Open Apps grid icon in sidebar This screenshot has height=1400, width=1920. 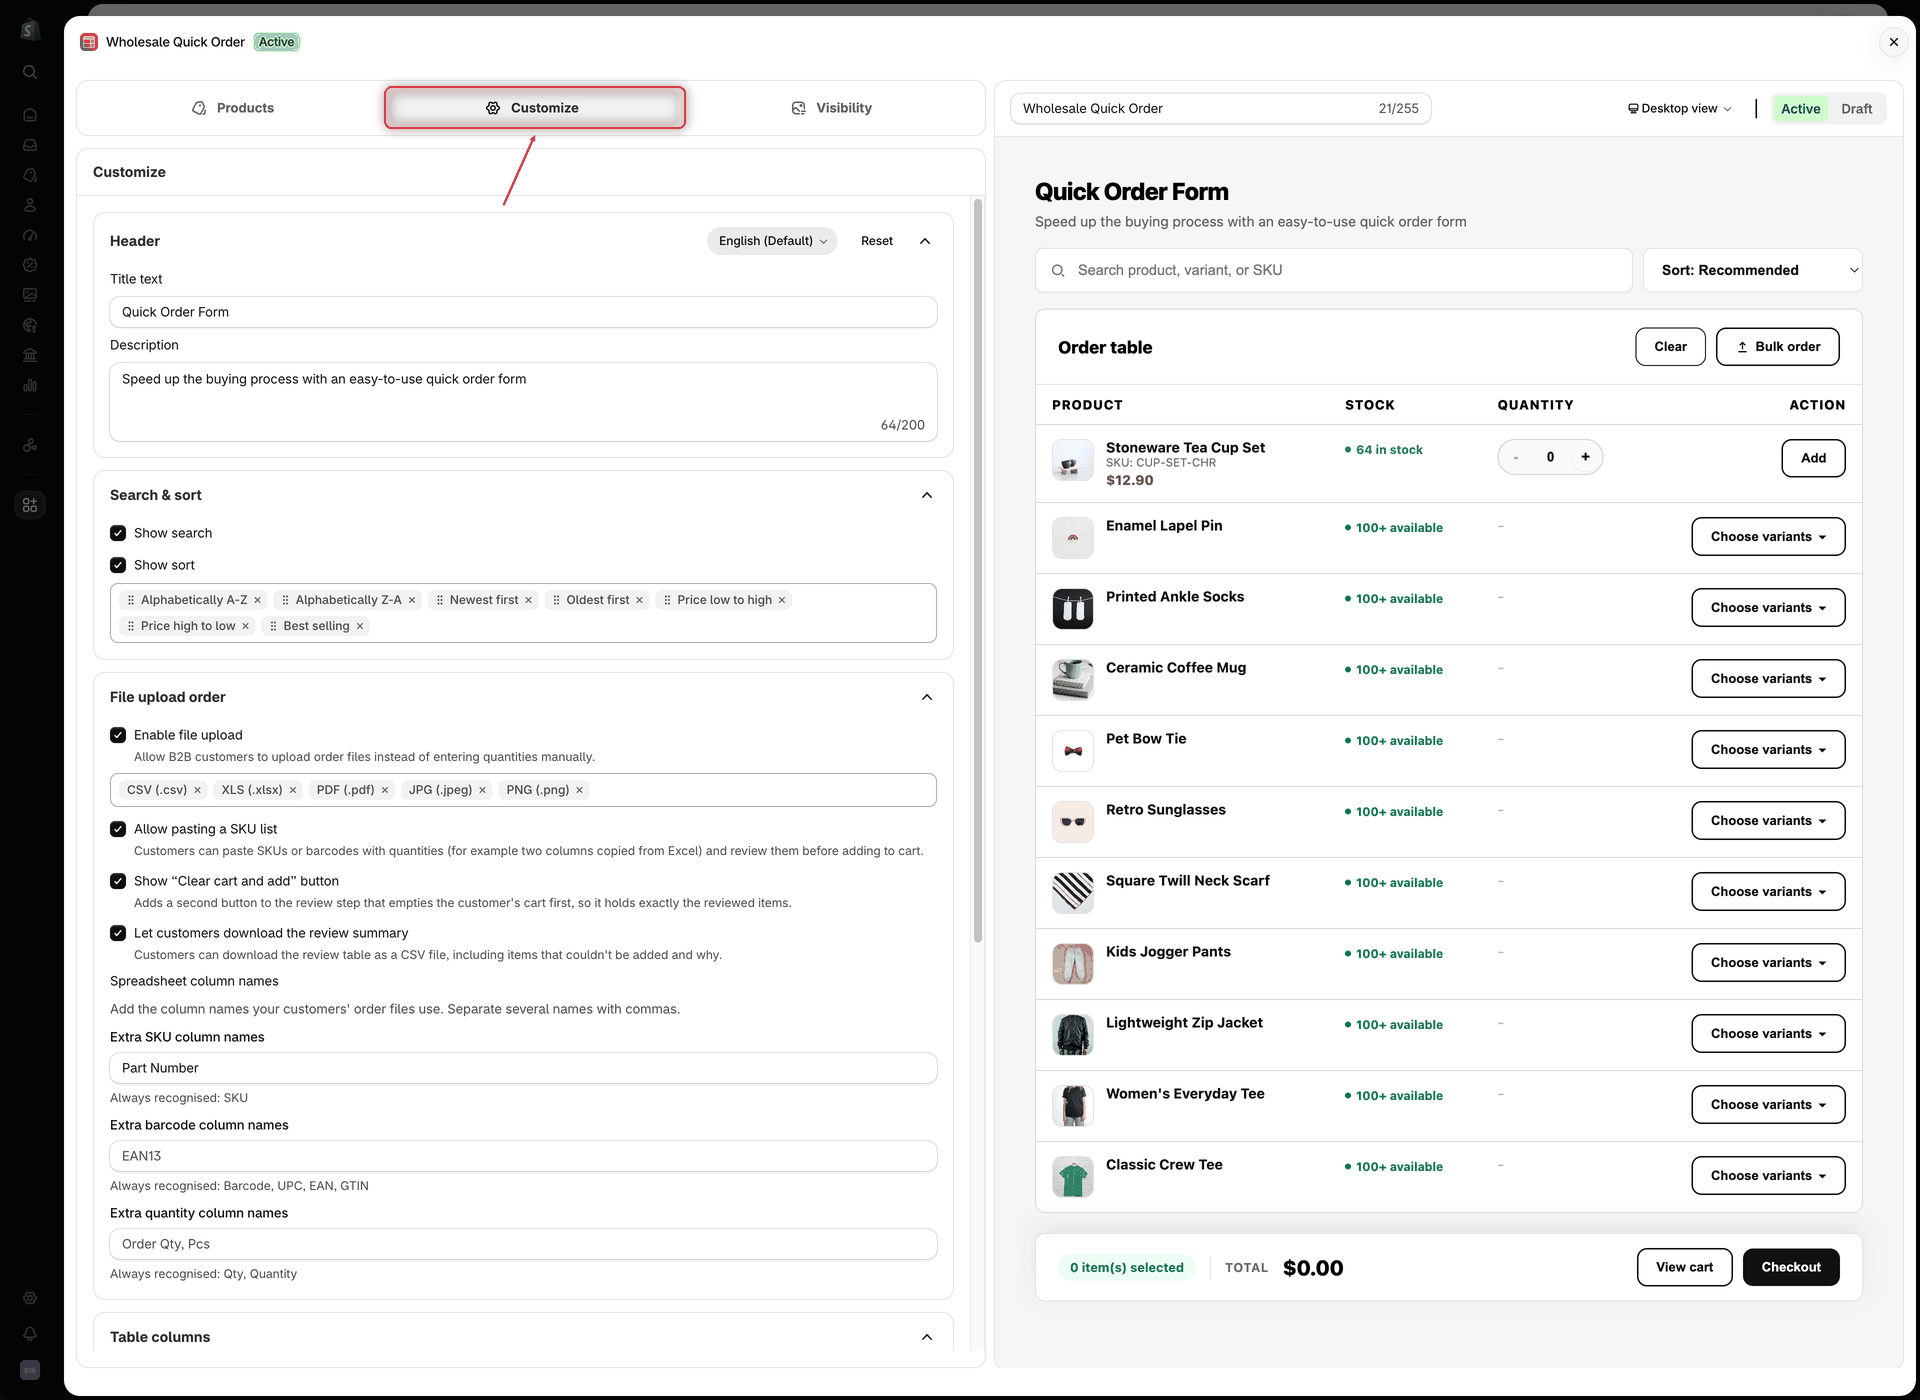coord(30,505)
